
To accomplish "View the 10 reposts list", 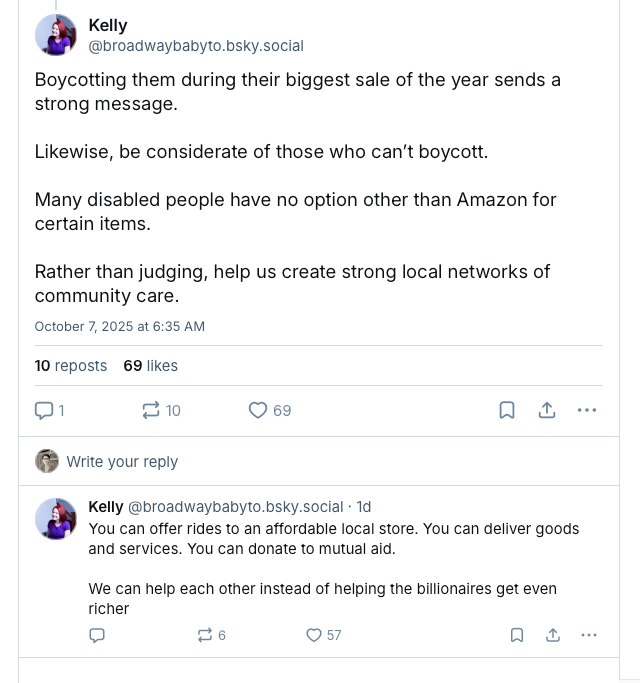I will (x=71, y=366).
